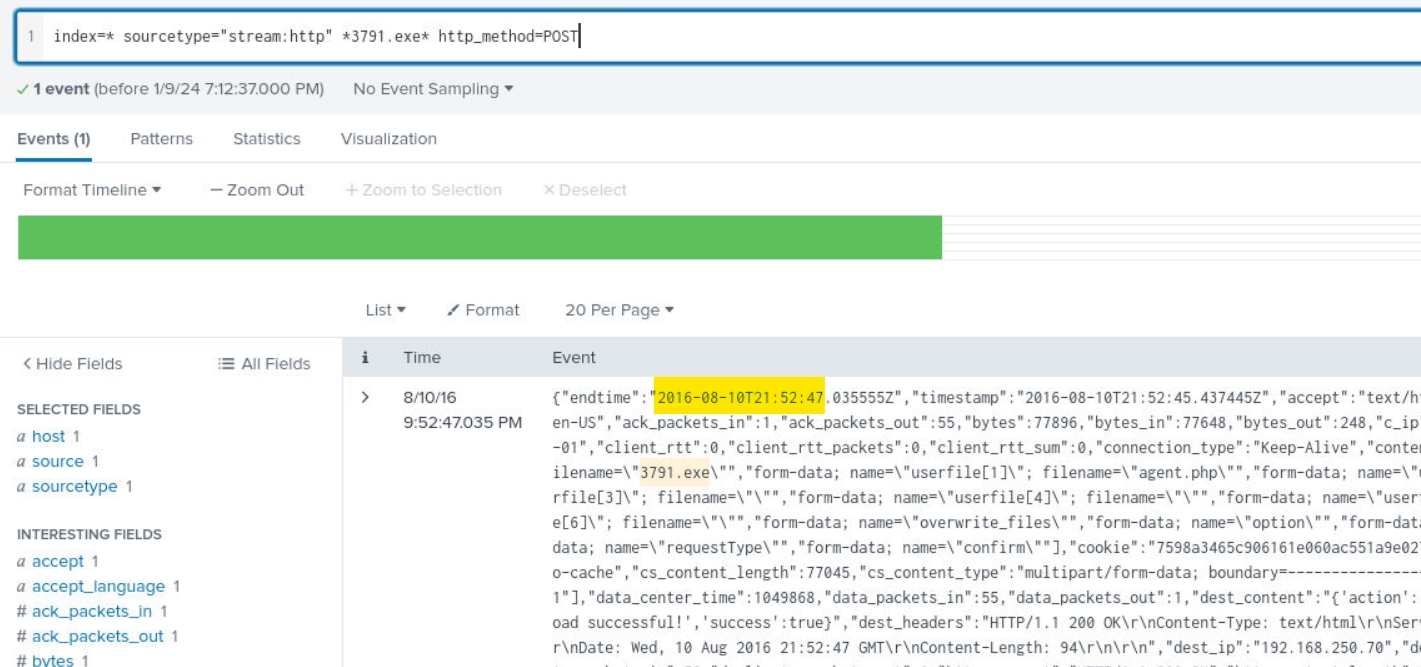The image size is (1421, 667).
Task: Open the All Fields list
Action: point(264,364)
